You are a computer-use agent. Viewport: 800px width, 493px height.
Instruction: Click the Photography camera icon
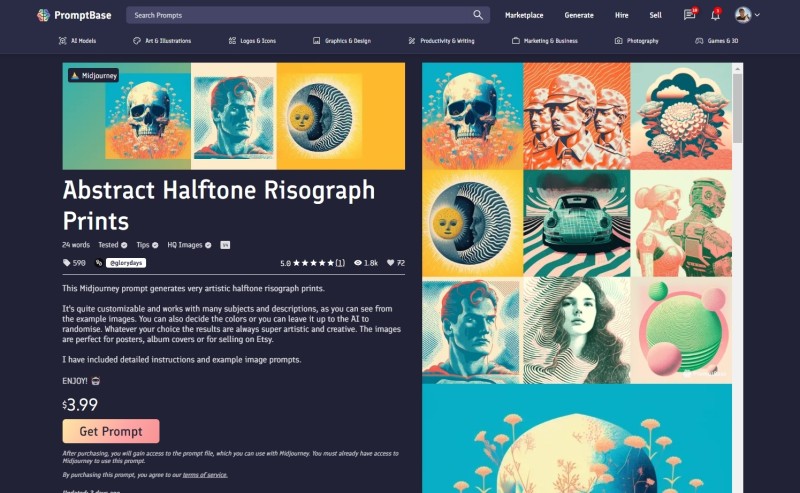[x=618, y=41]
